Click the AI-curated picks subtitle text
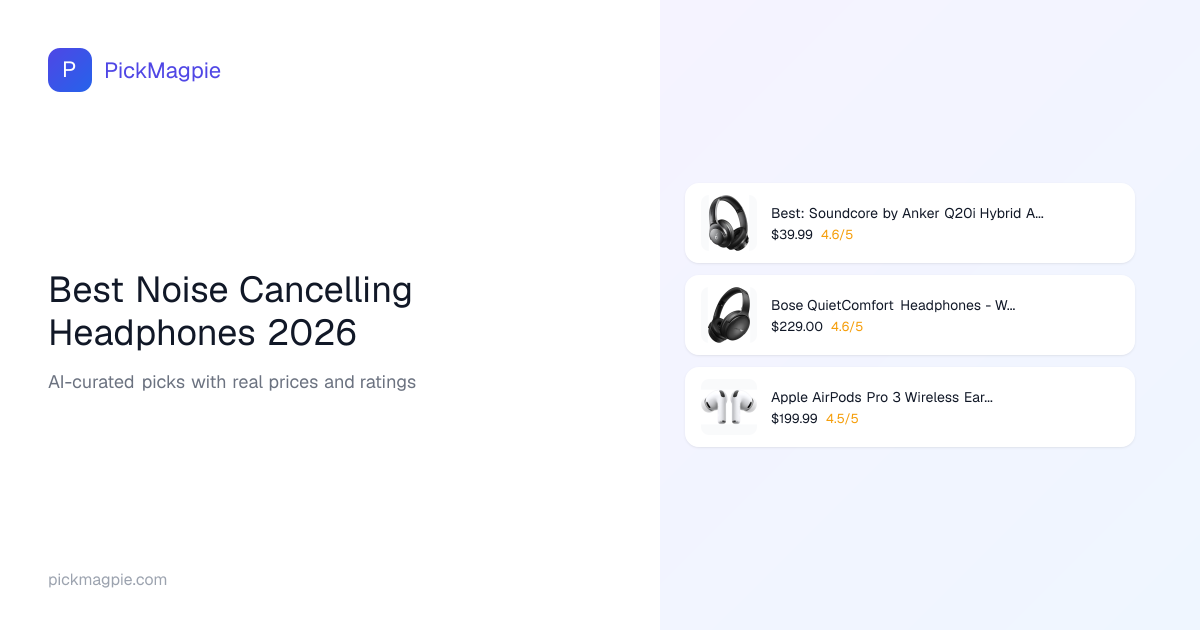 [232, 382]
